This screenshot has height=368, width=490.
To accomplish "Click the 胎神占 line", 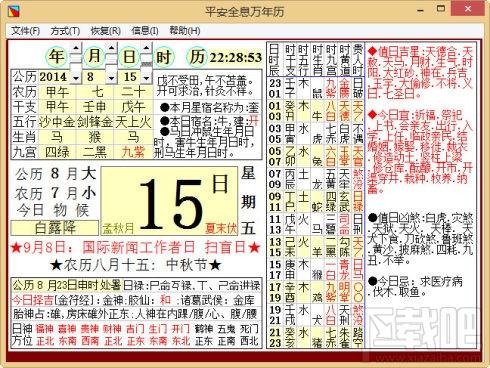I will coord(135,314).
